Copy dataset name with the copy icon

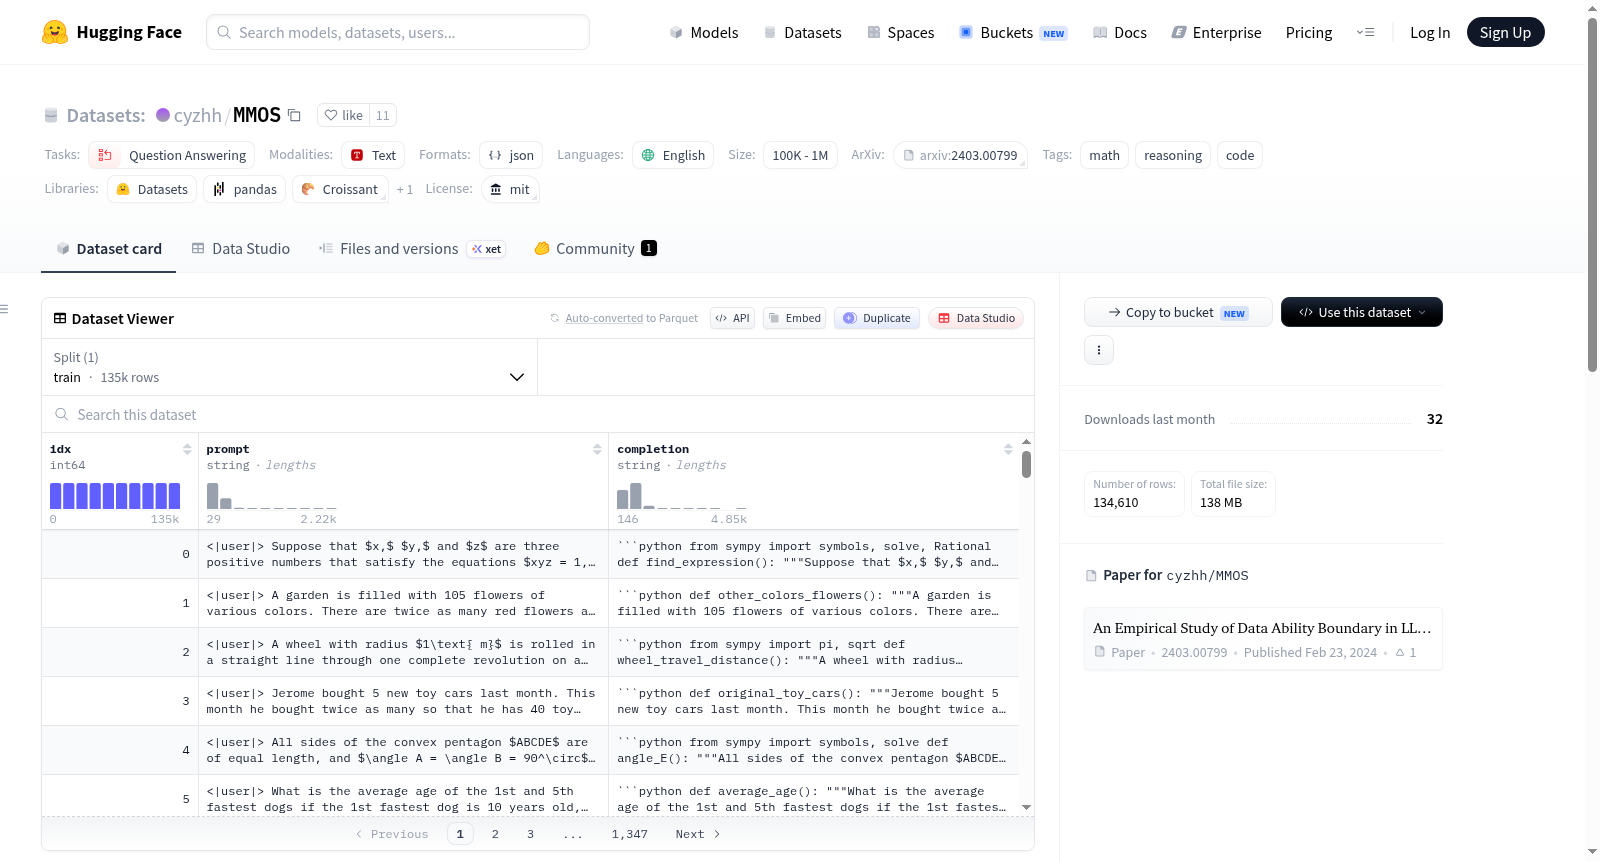[294, 115]
